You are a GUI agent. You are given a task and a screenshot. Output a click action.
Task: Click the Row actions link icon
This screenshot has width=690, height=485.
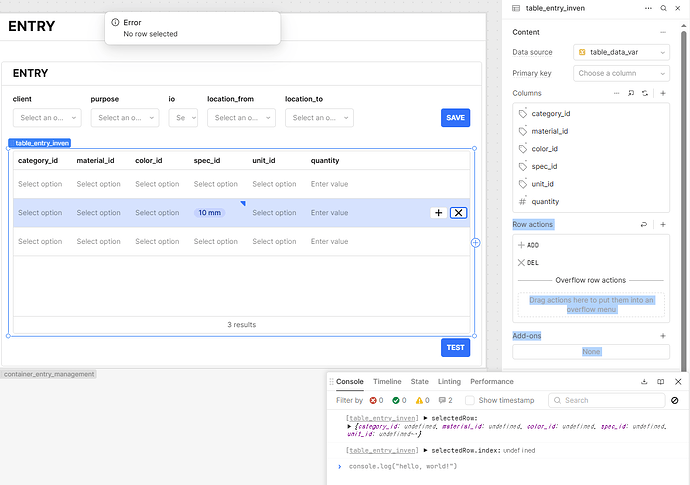(644, 224)
